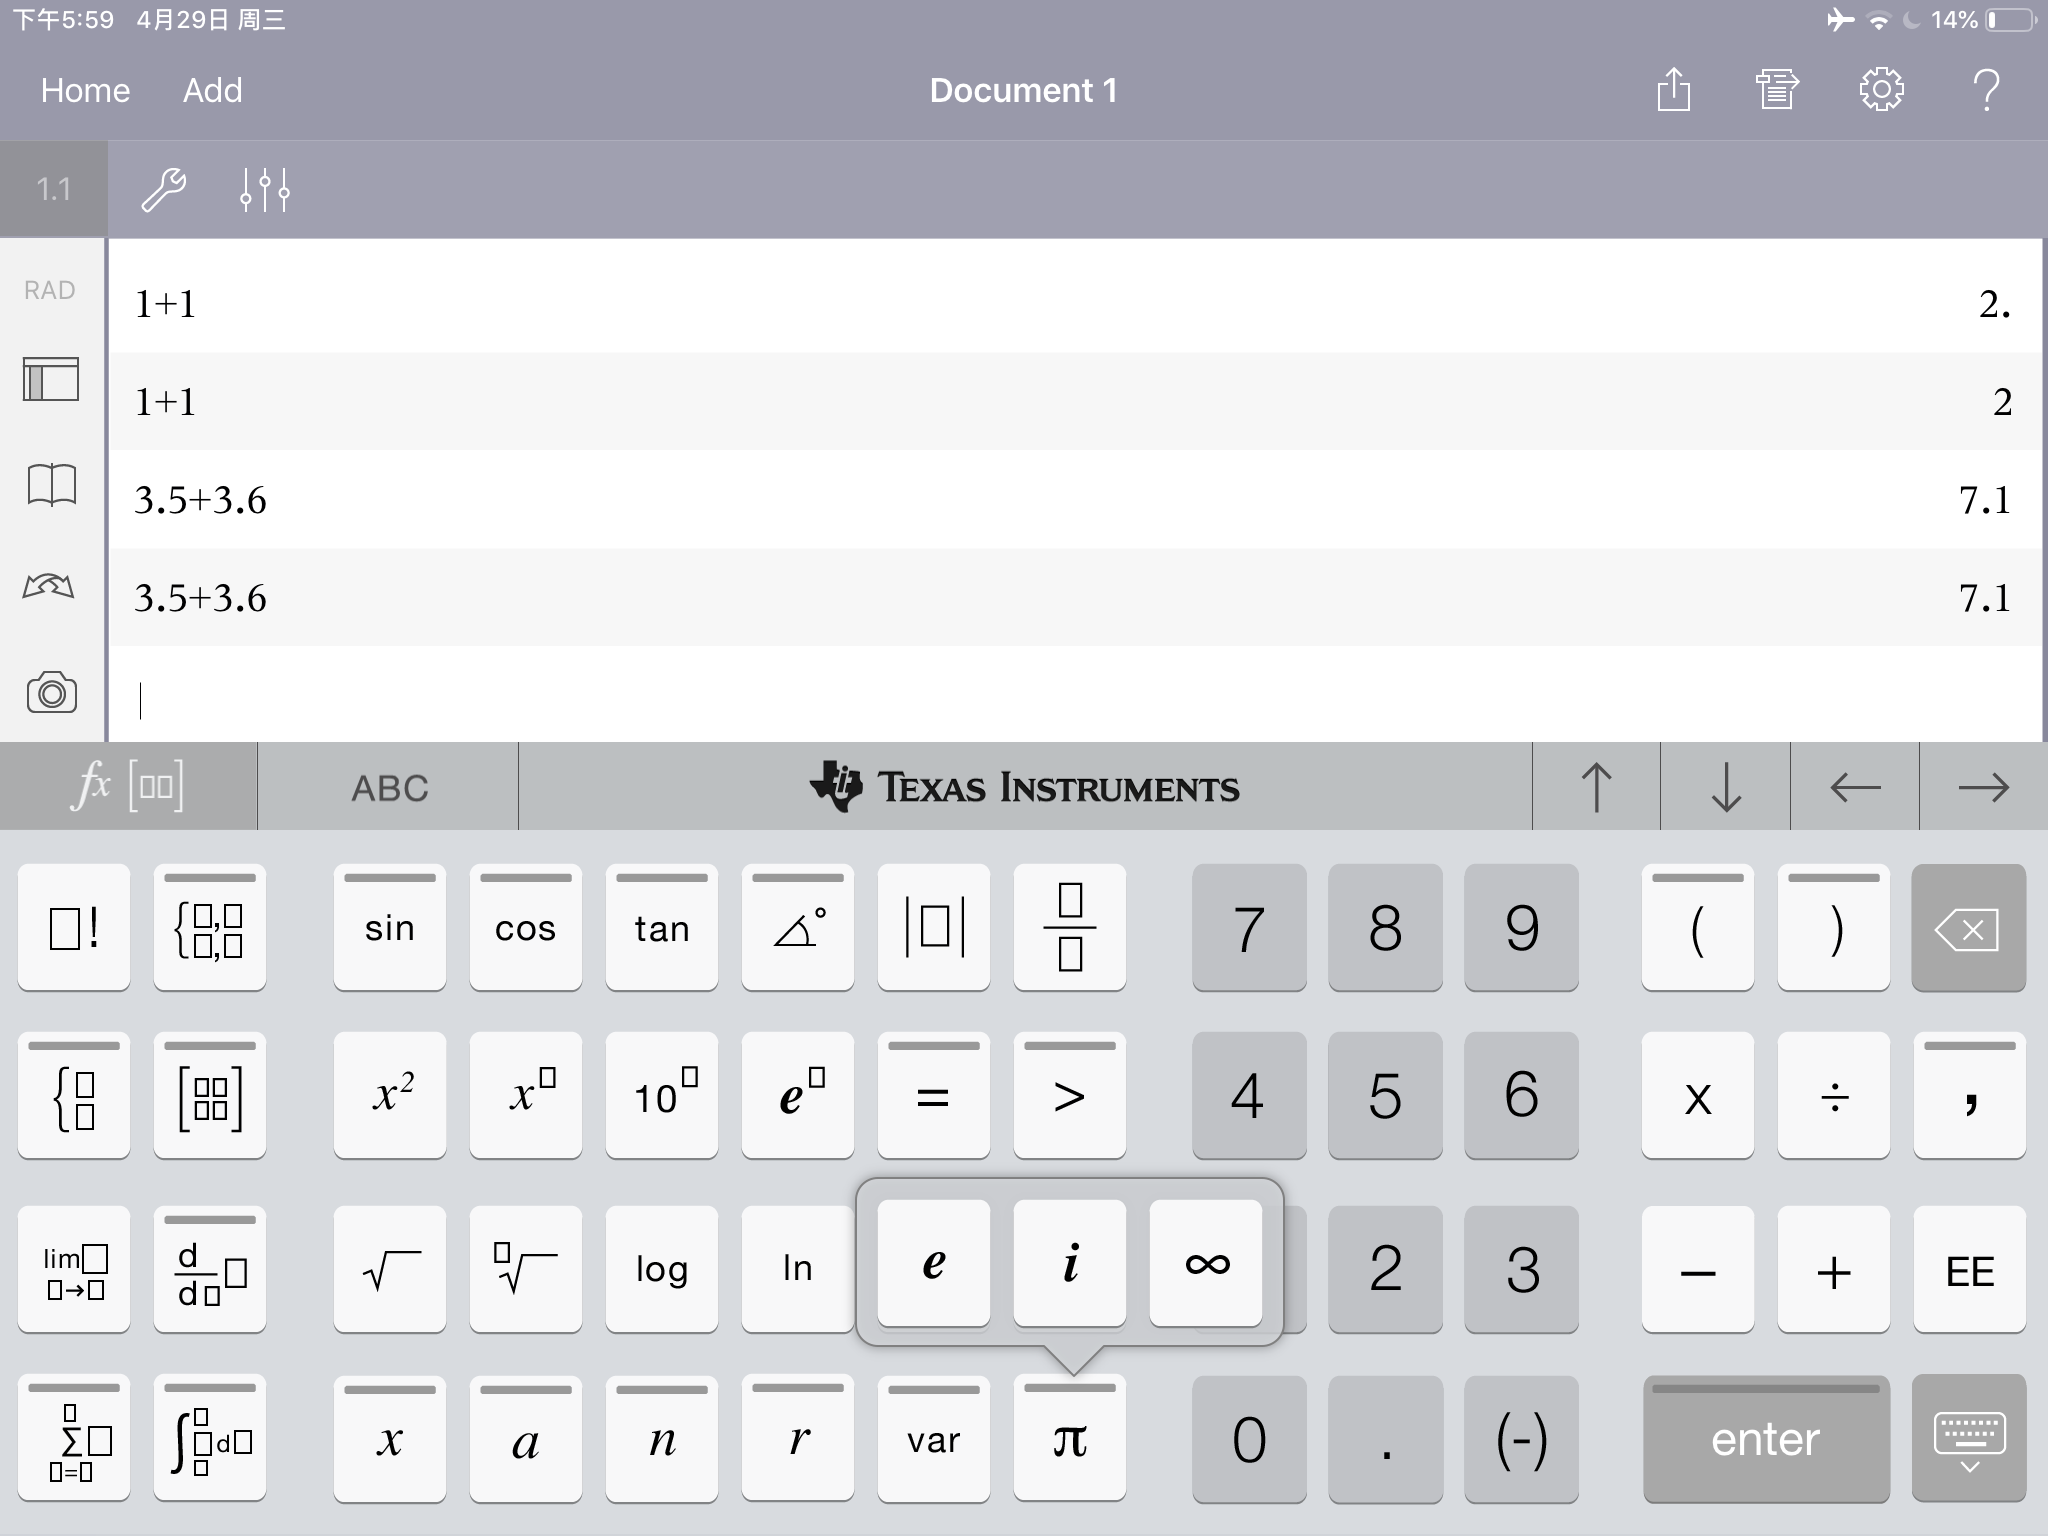The height and width of the screenshot is (1536, 2048).
Task: Select imaginary i from the pi popup
Action: [1070, 1263]
